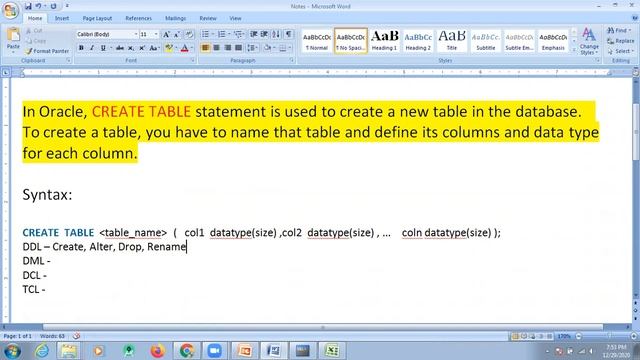Open the font size 11 dropdown
The height and width of the screenshot is (360, 640).
[x=156, y=35]
